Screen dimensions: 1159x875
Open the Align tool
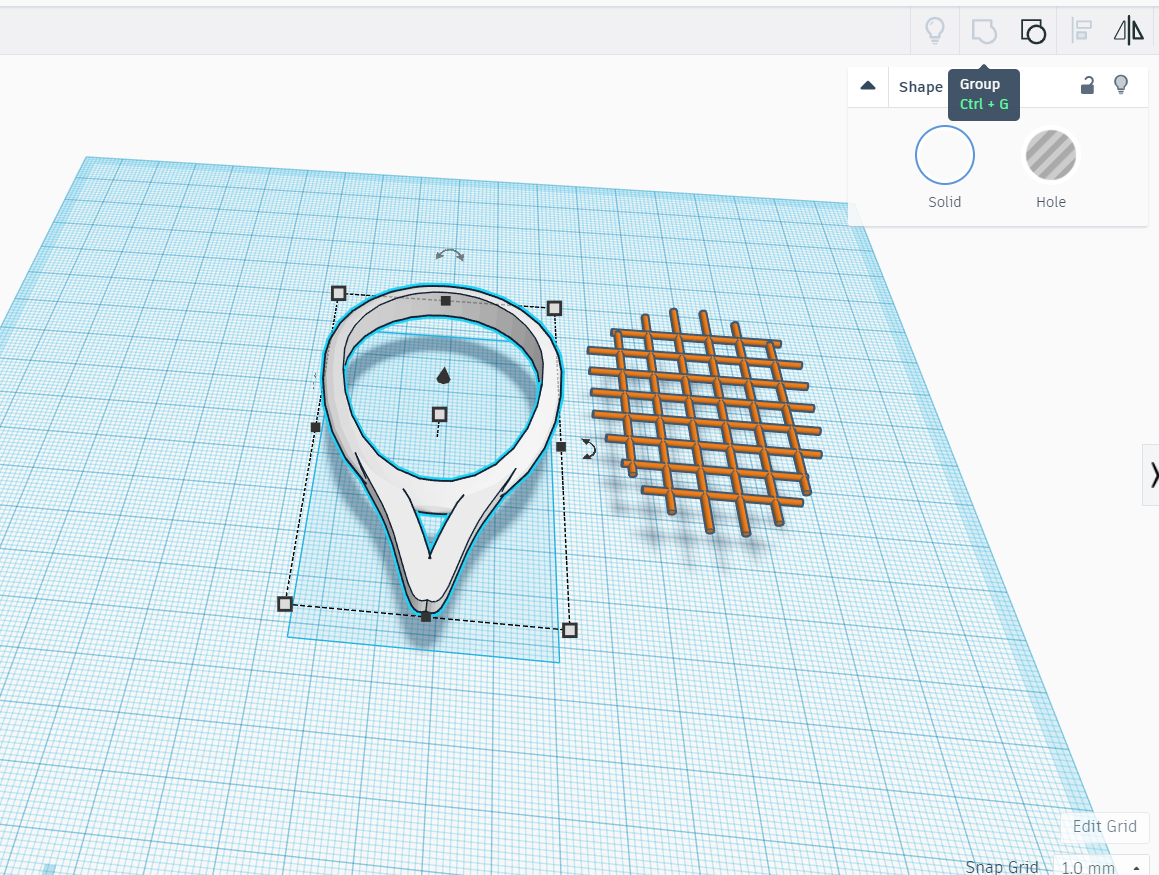click(x=1081, y=30)
